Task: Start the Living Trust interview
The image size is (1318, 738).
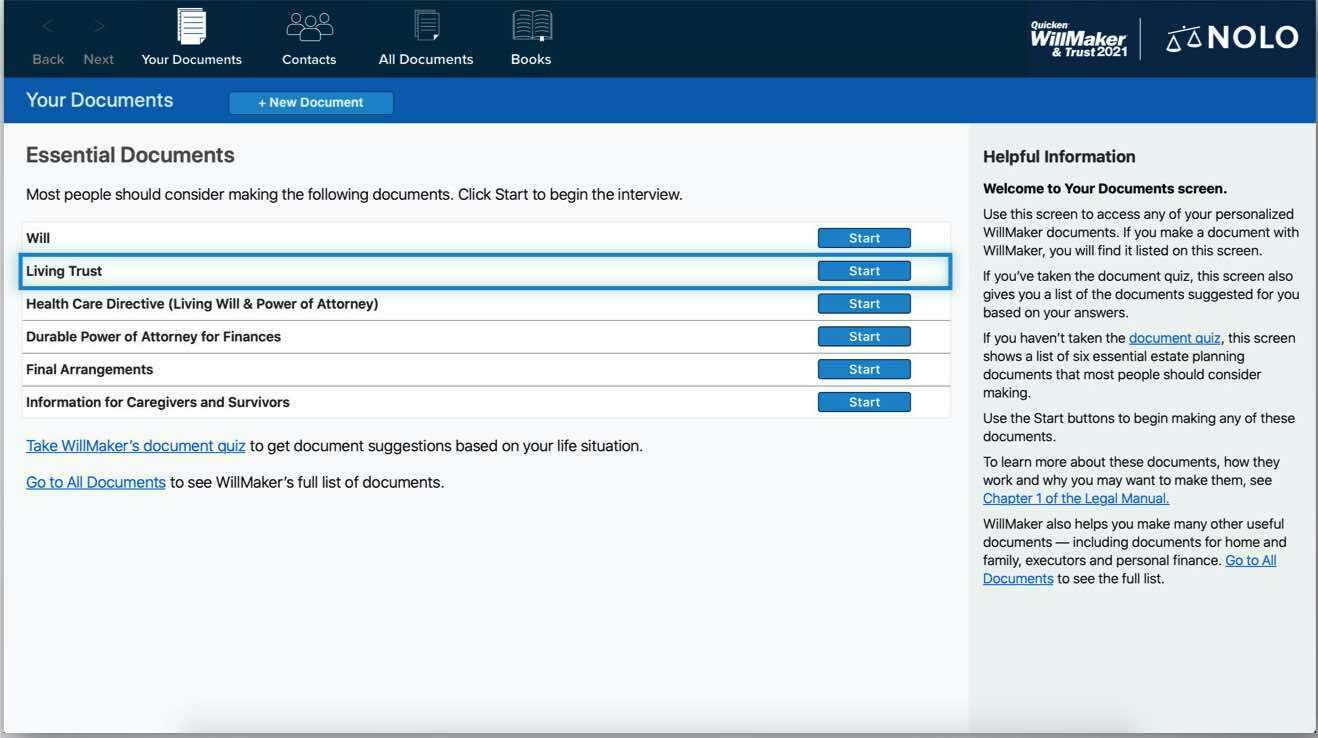Action: click(x=864, y=270)
